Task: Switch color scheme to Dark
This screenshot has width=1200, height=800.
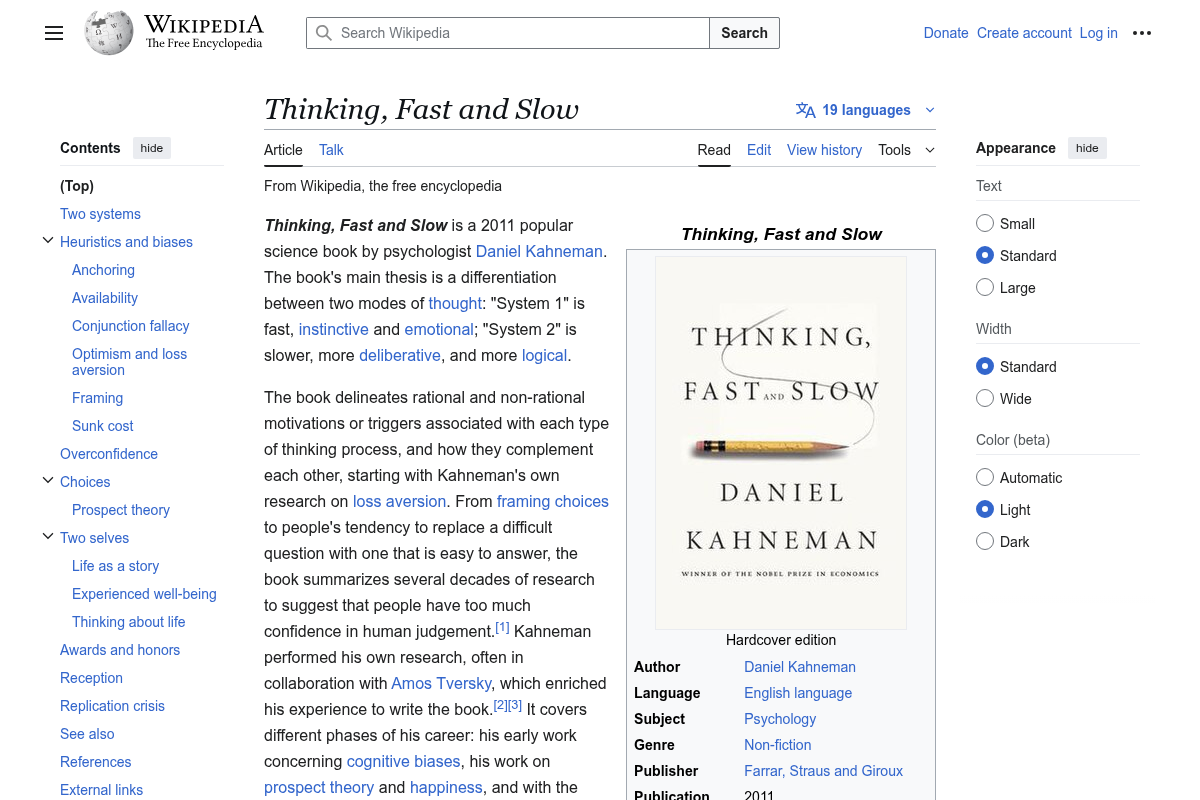Action: coord(984,541)
